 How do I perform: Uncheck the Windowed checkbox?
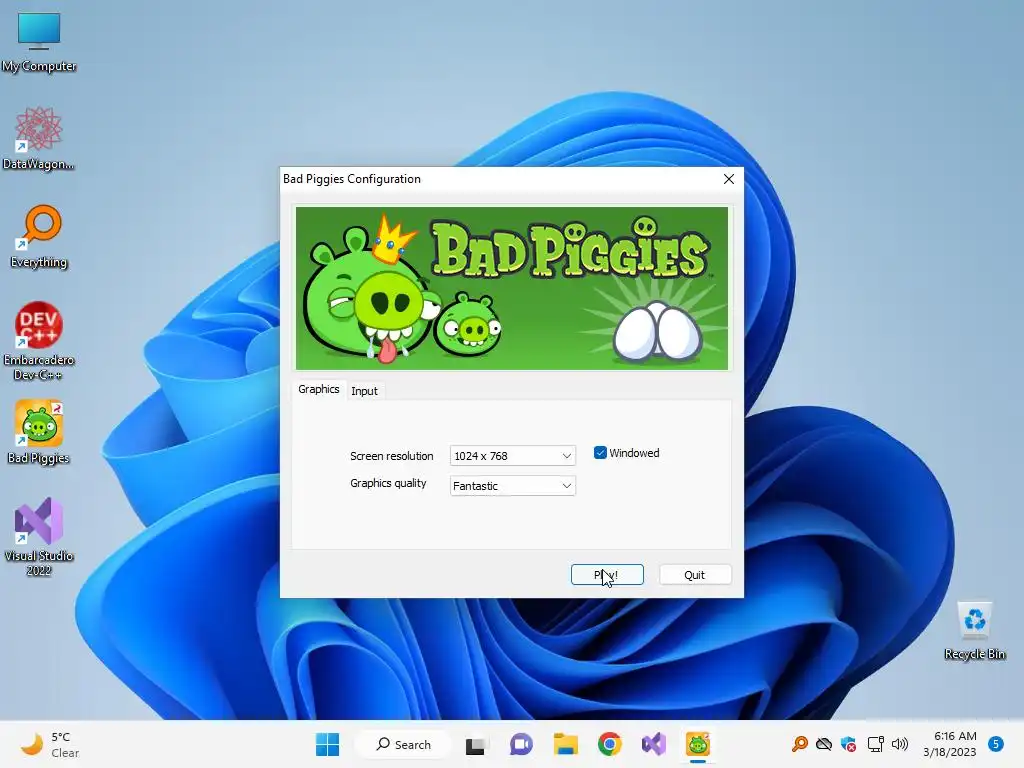[600, 453]
